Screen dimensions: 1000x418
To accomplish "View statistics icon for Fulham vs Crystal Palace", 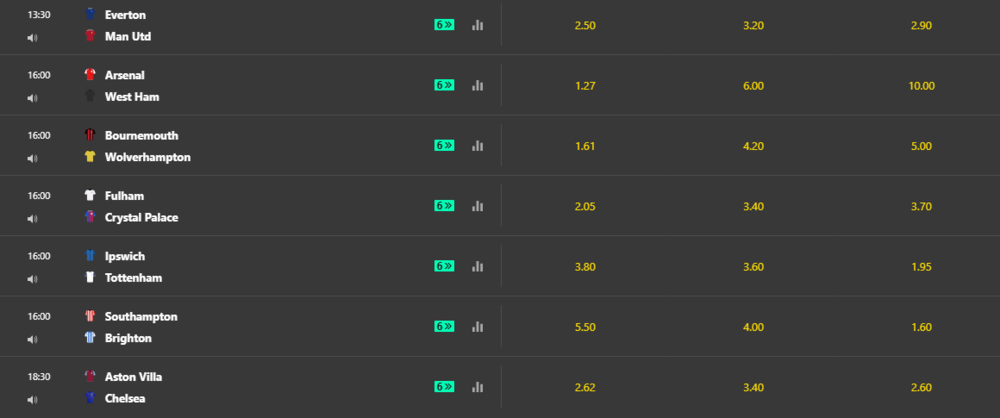I will pos(478,206).
